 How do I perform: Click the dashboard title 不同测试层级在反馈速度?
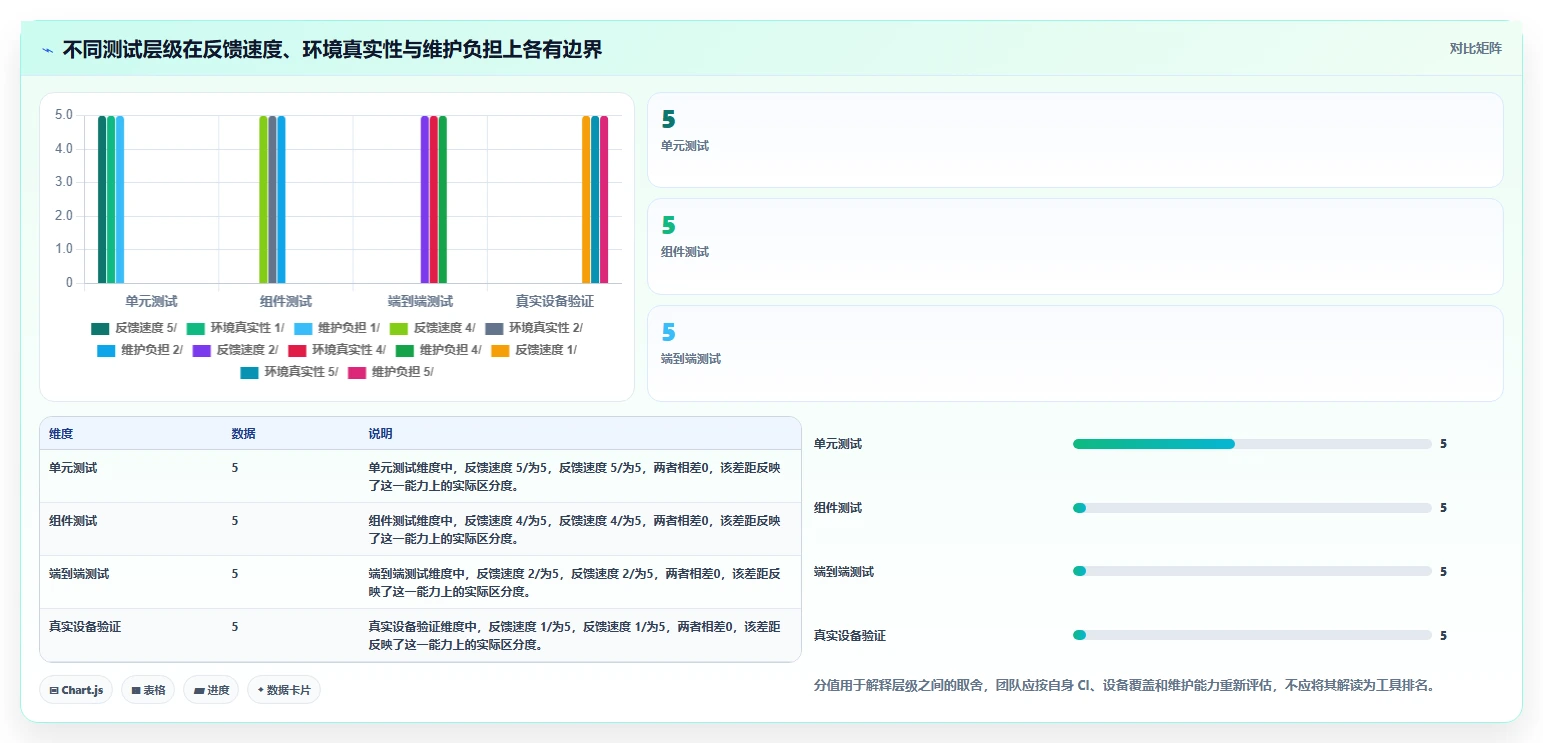[332, 49]
